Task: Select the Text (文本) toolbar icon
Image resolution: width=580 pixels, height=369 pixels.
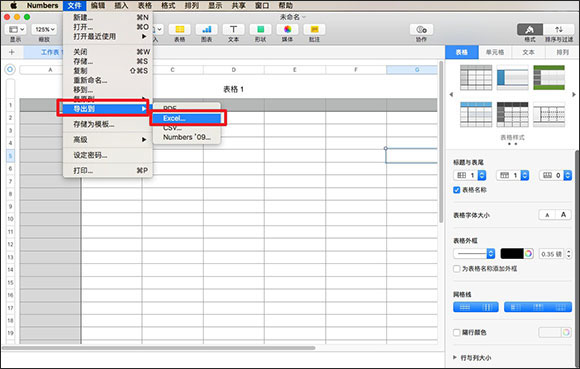Action: tap(233, 30)
